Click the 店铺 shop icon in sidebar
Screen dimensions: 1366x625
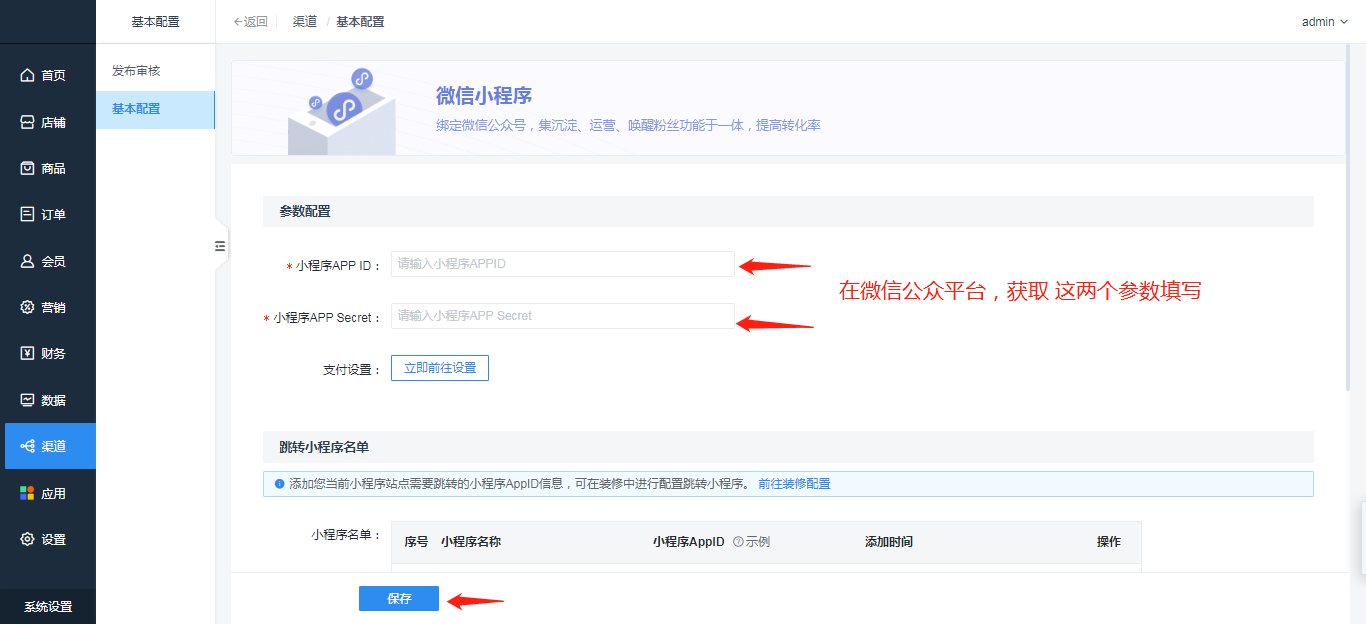coord(28,122)
